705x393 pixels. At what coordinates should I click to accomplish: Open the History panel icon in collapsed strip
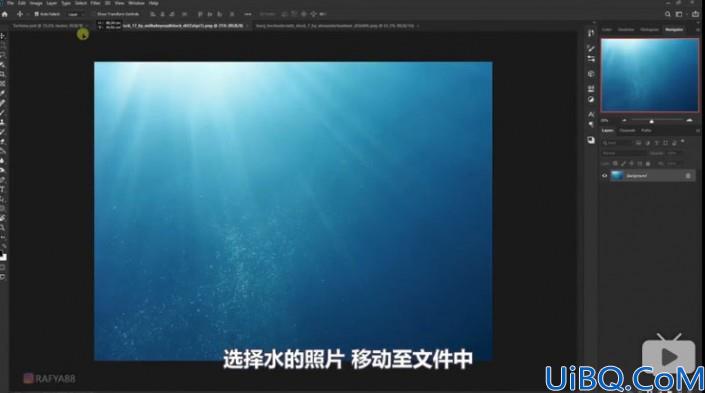591,33
